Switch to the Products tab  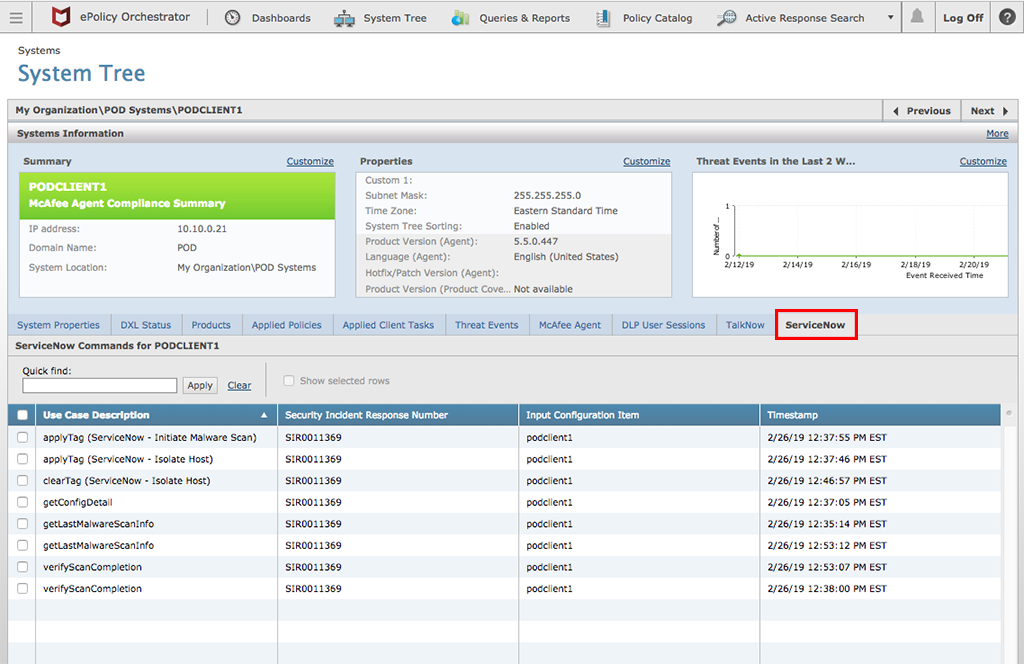point(211,325)
